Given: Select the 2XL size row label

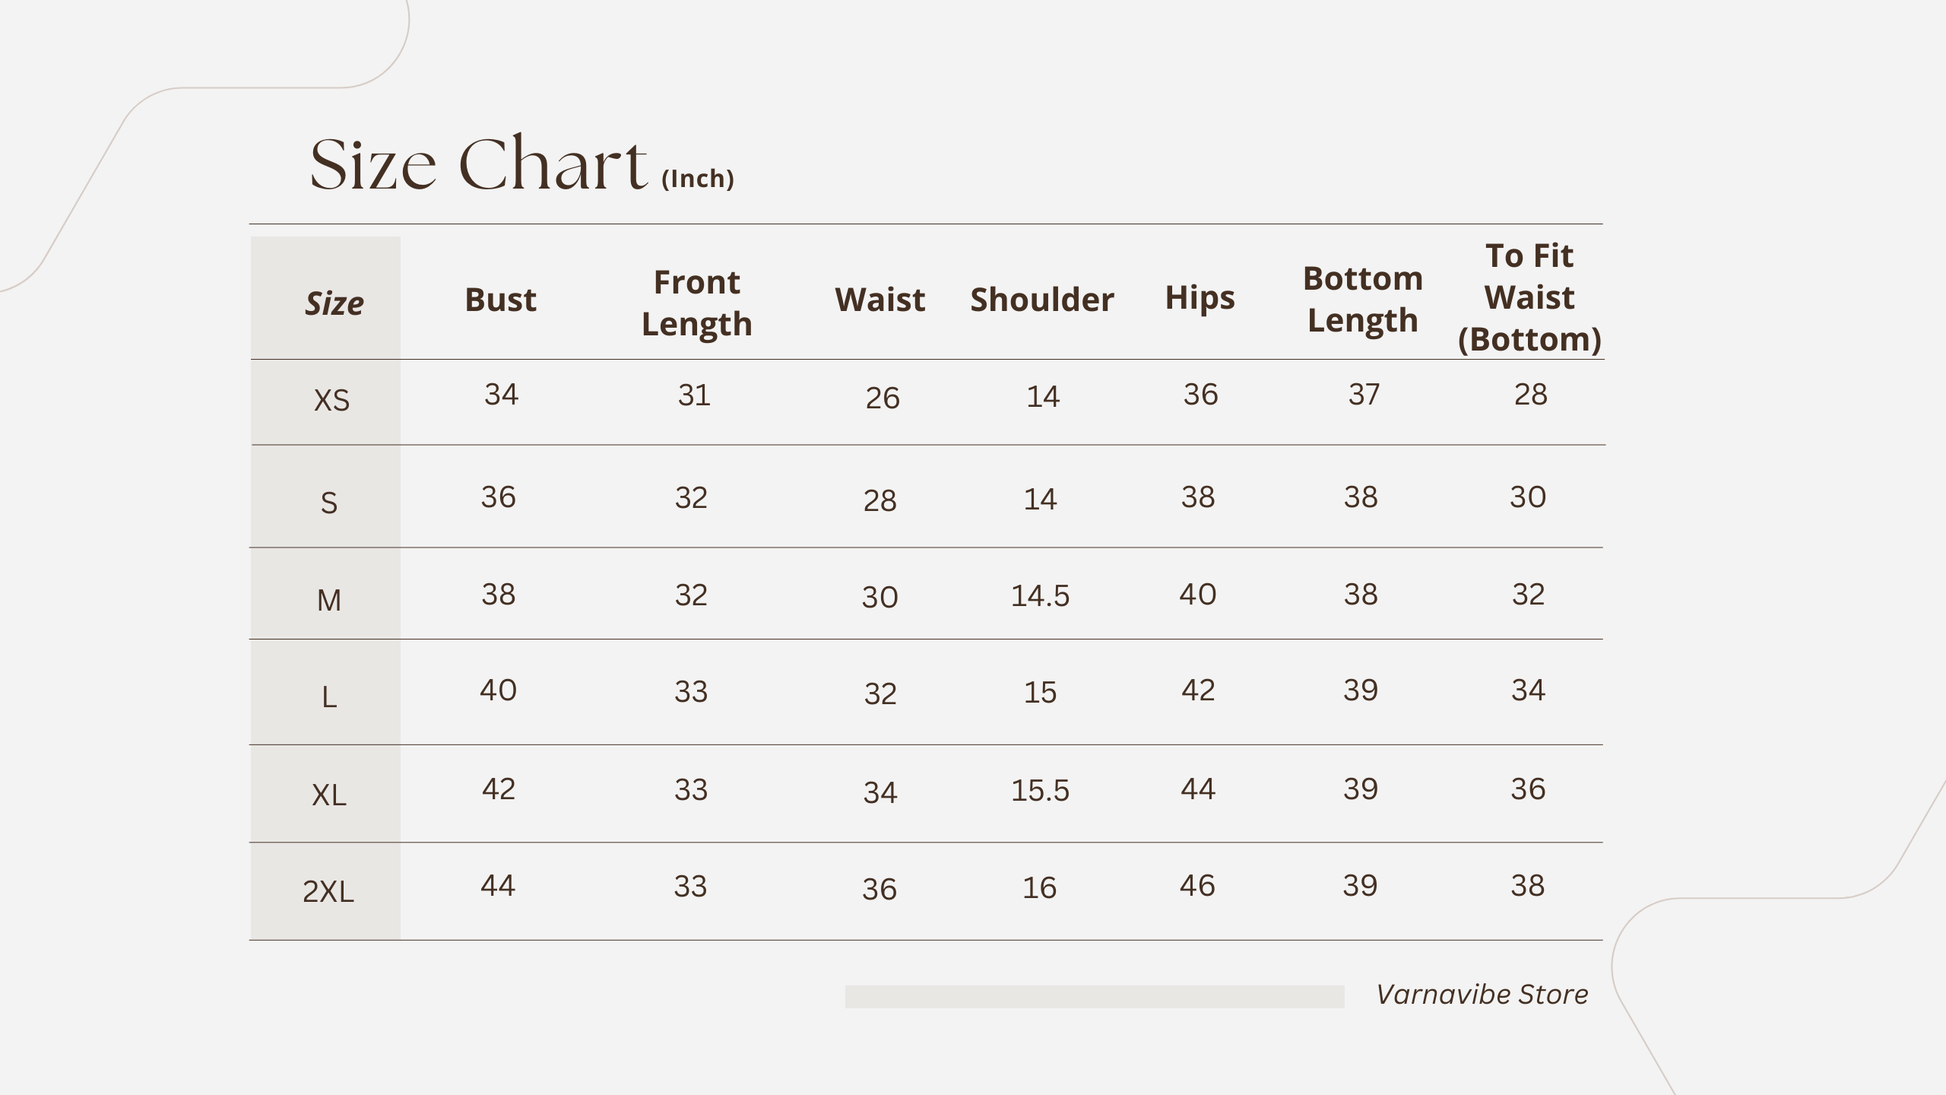Looking at the screenshot, I should coord(328,891).
